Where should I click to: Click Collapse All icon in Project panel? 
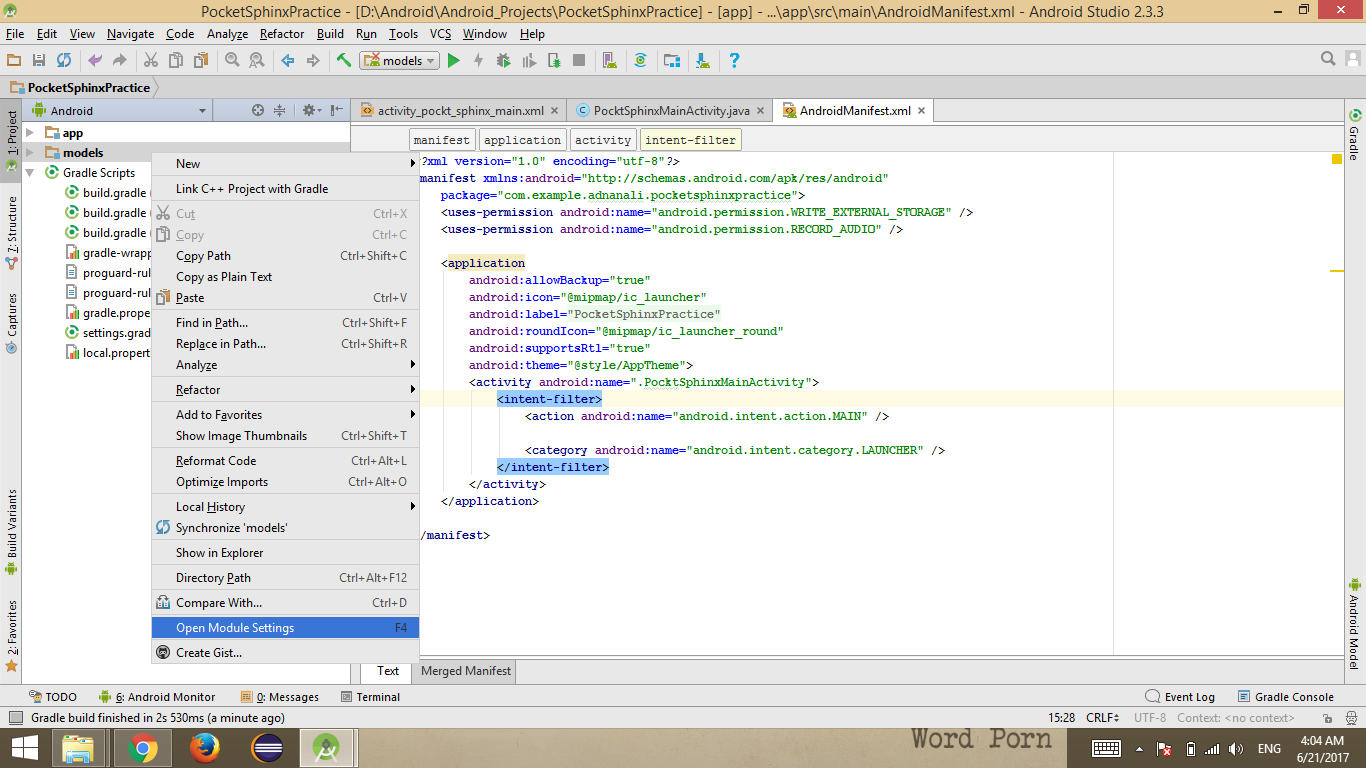pyautogui.click(x=280, y=110)
